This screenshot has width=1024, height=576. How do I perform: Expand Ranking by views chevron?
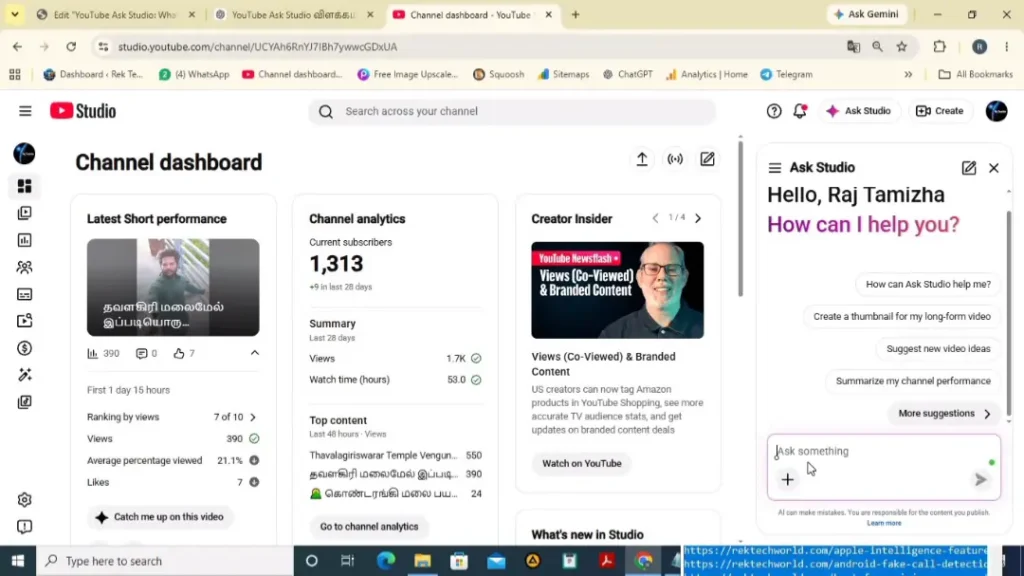253,417
